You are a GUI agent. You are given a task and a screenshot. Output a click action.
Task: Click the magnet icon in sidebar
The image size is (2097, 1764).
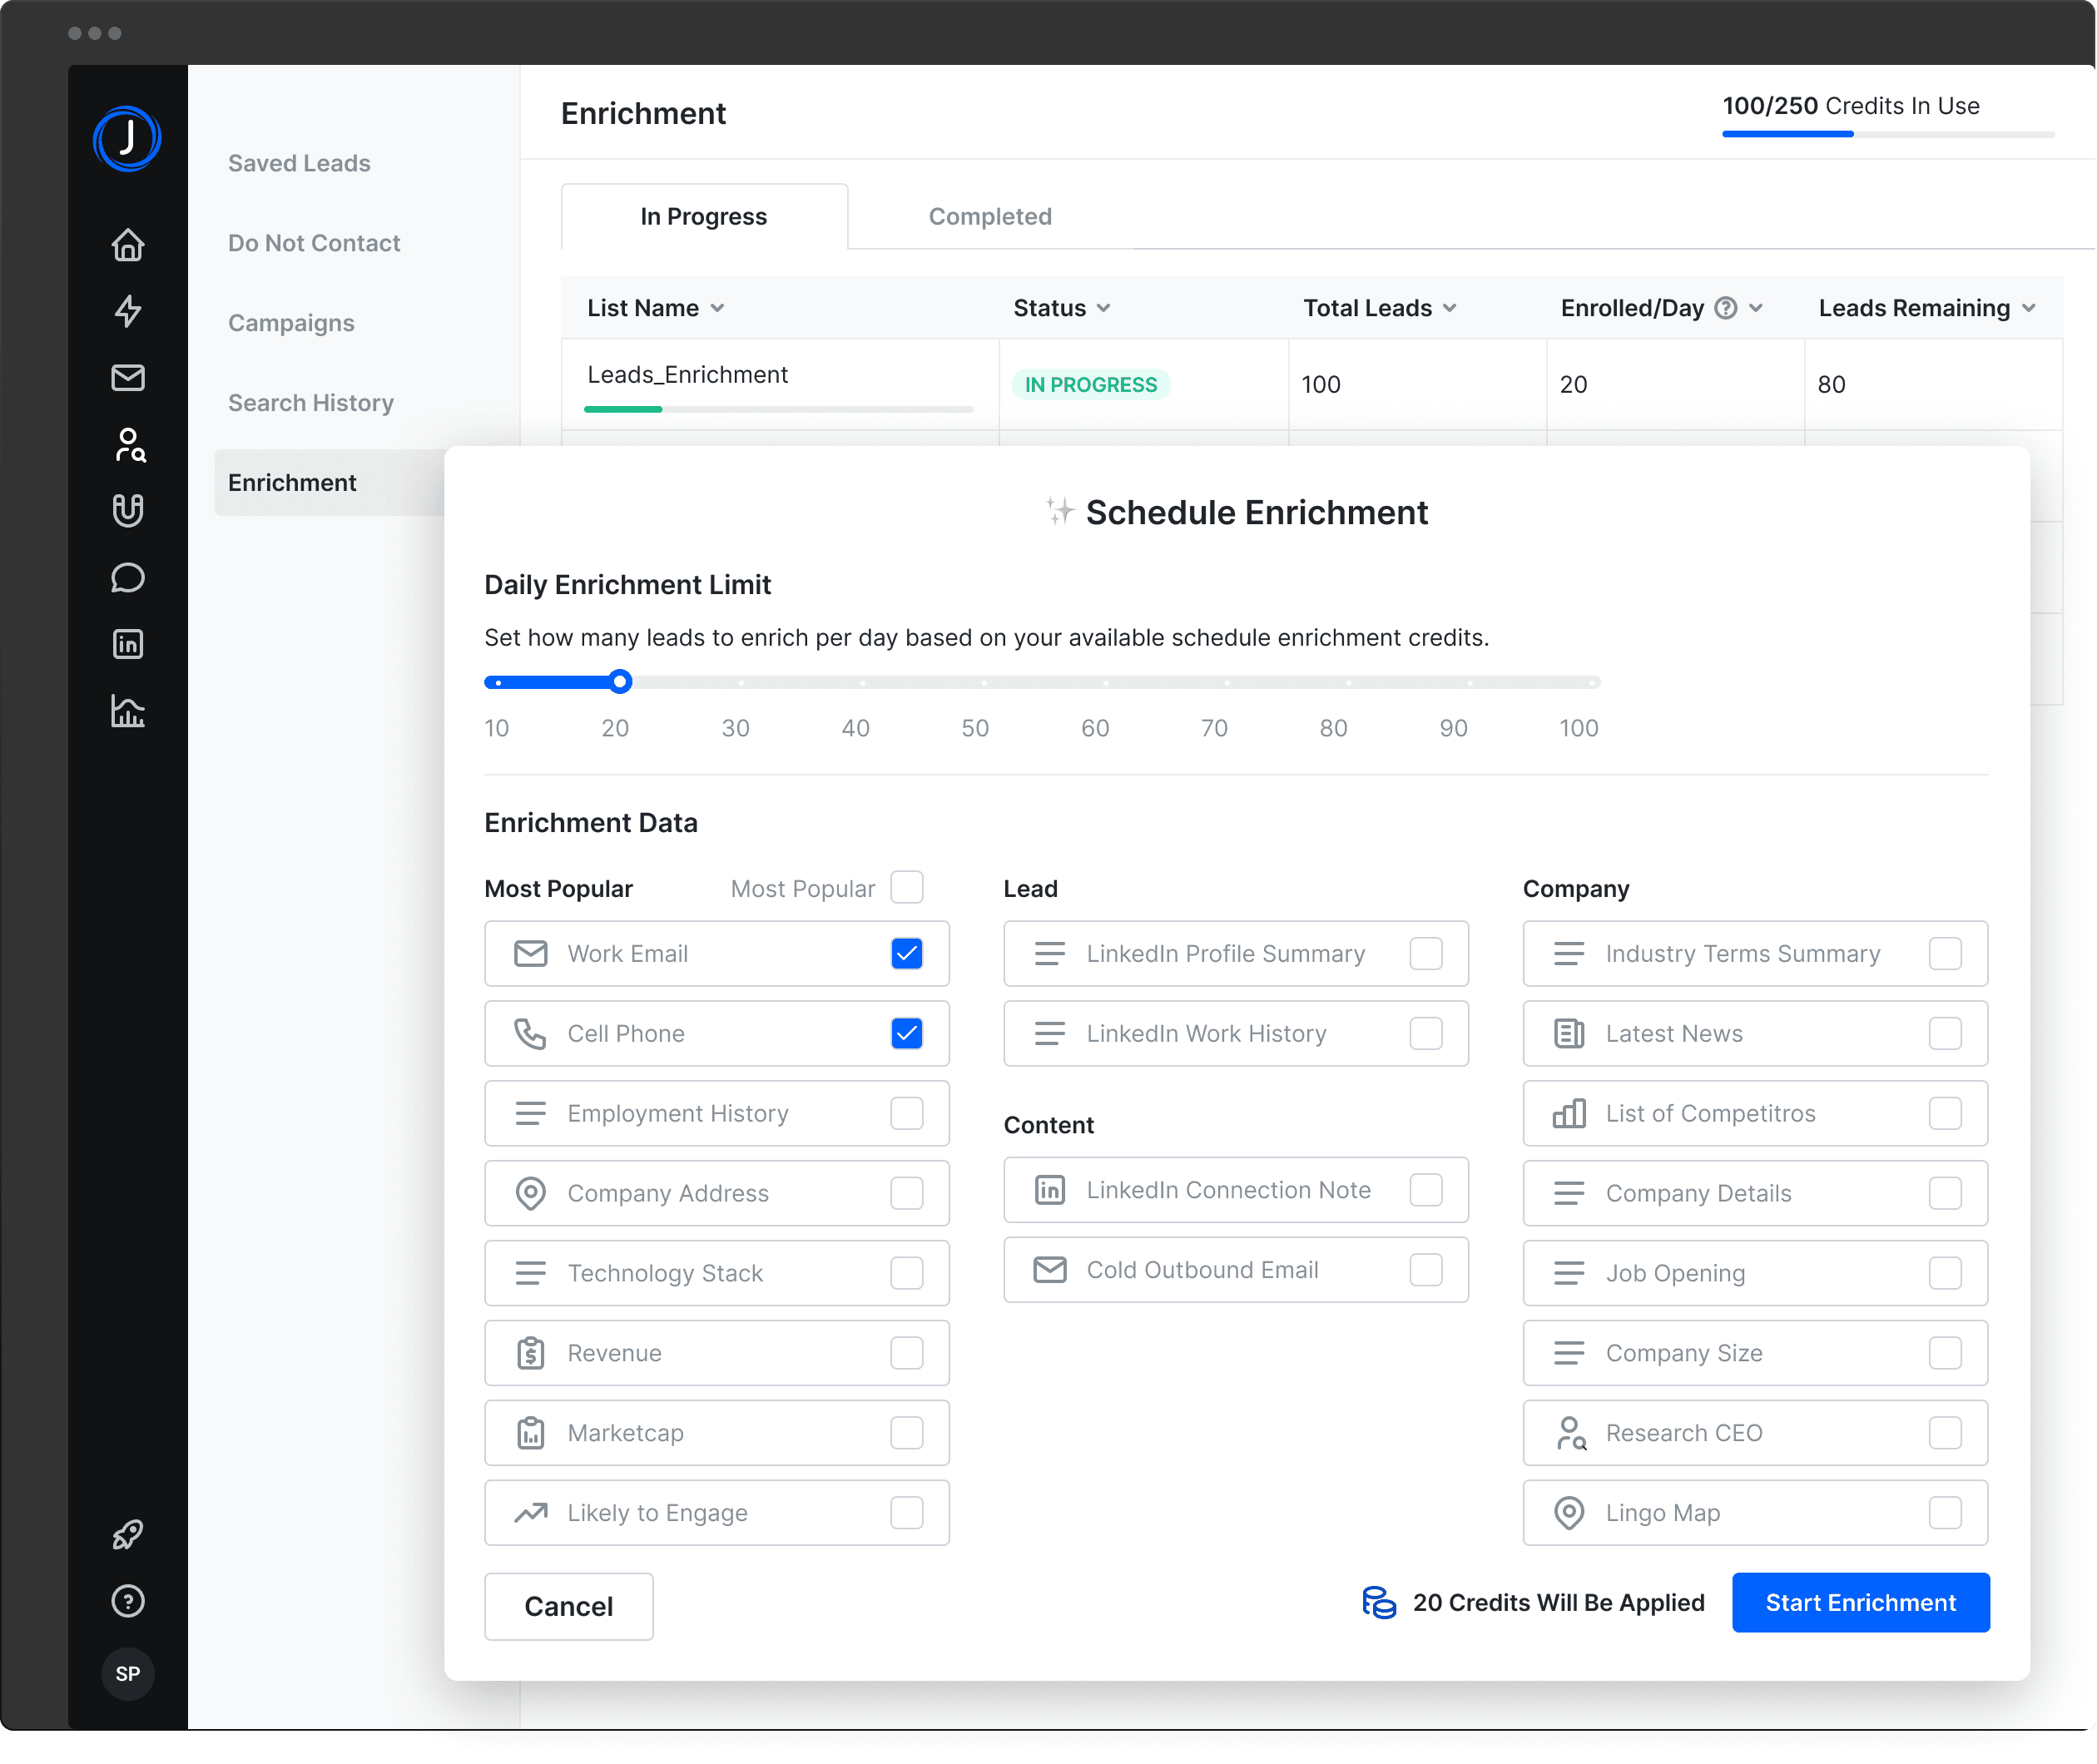pos(128,510)
